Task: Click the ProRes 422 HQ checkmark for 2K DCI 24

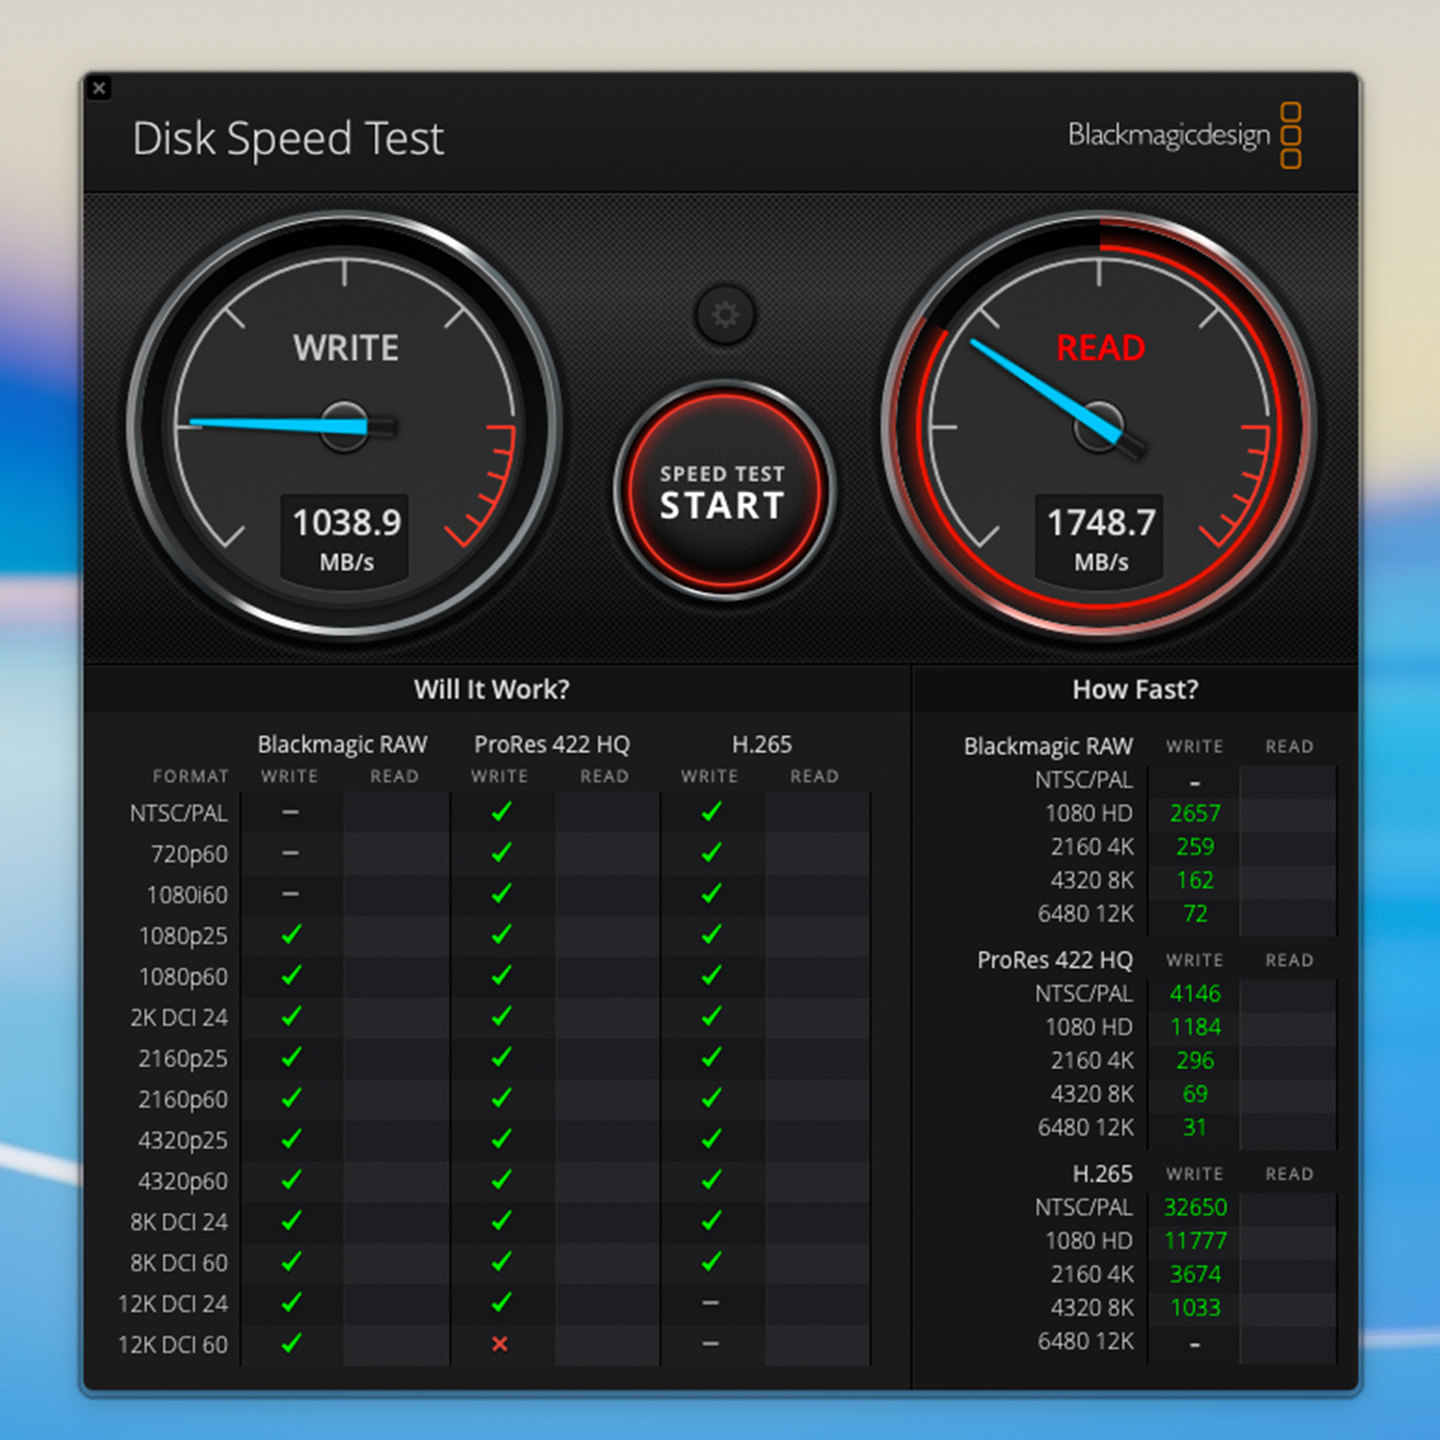Action: tap(501, 1017)
